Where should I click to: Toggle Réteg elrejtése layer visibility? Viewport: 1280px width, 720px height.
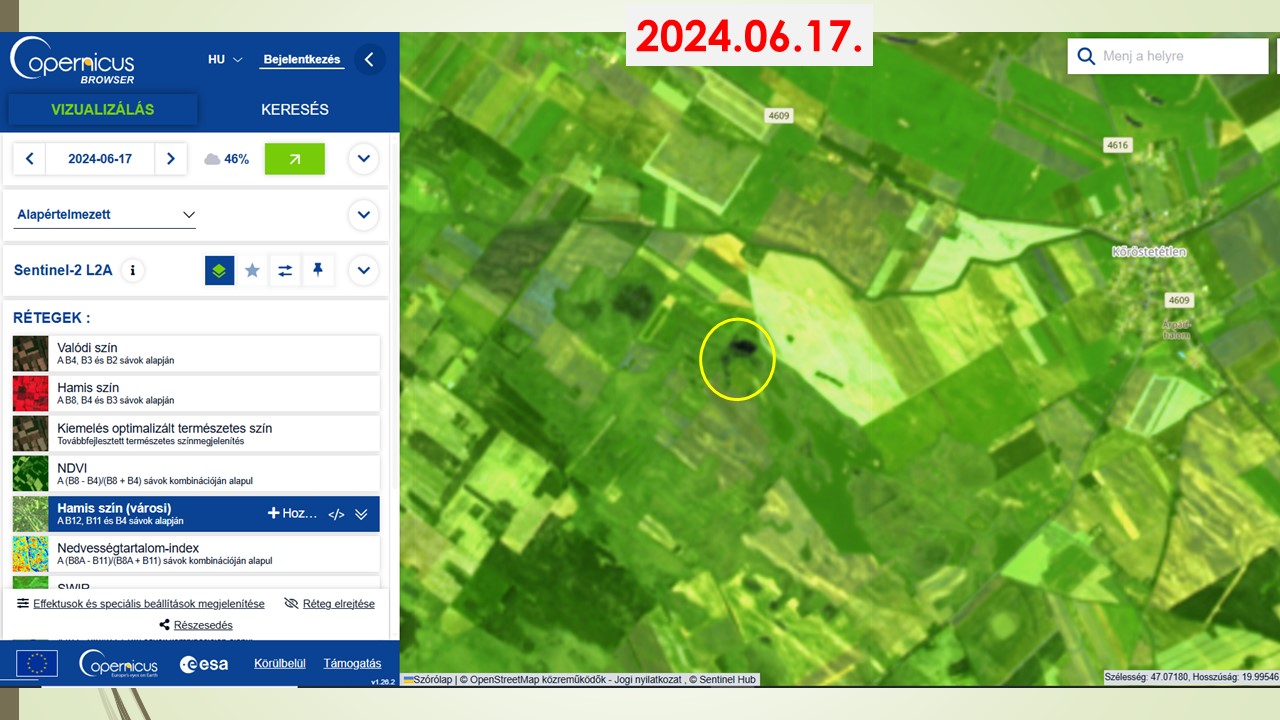click(x=330, y=604)
